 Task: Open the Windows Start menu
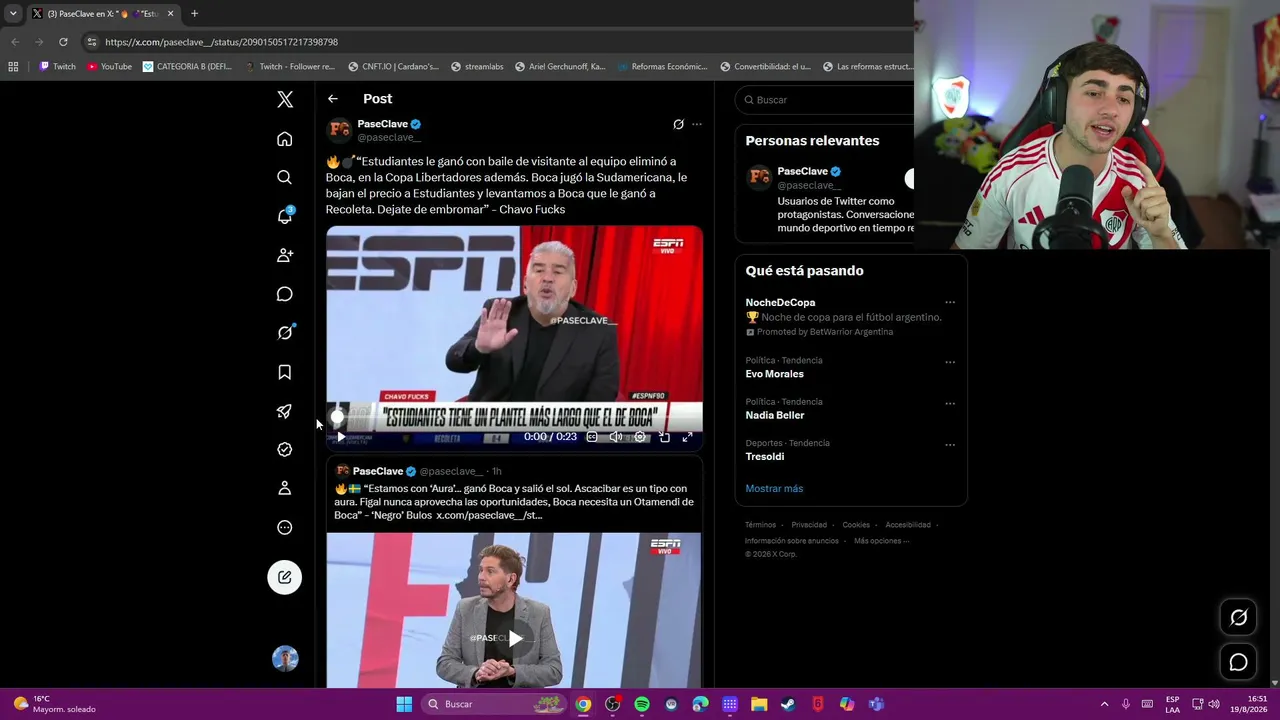404,704
